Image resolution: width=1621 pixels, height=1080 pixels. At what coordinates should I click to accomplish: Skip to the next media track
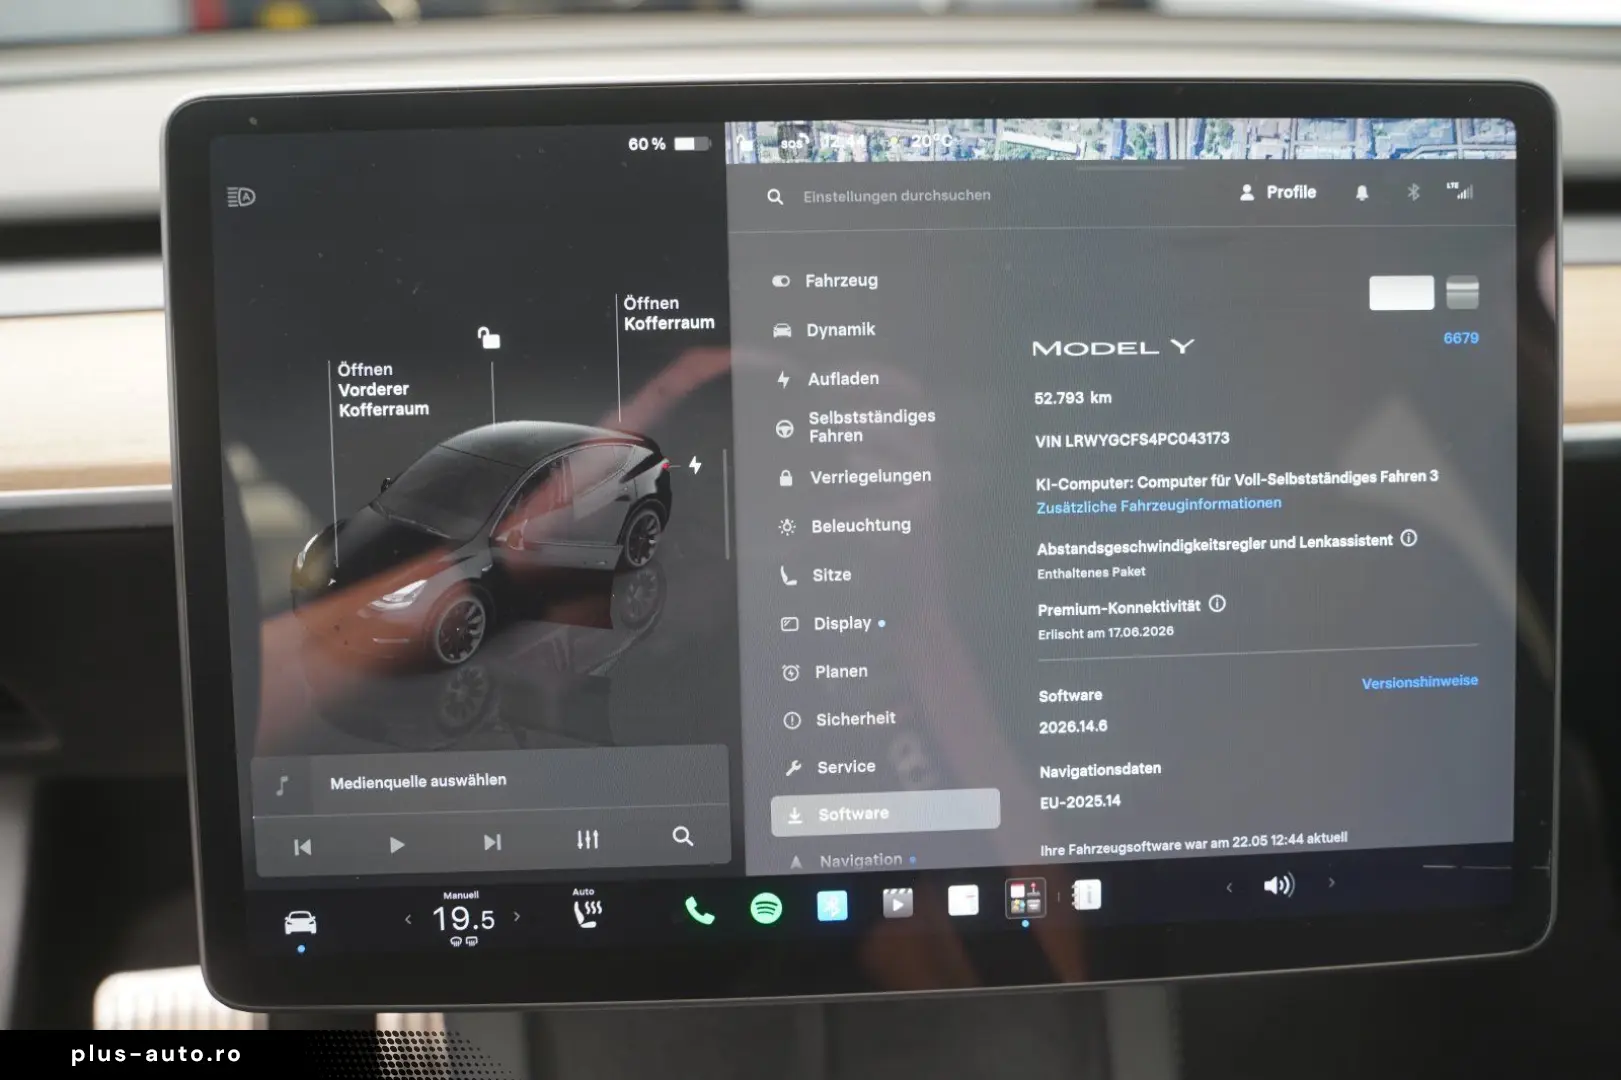coord(492,842)
